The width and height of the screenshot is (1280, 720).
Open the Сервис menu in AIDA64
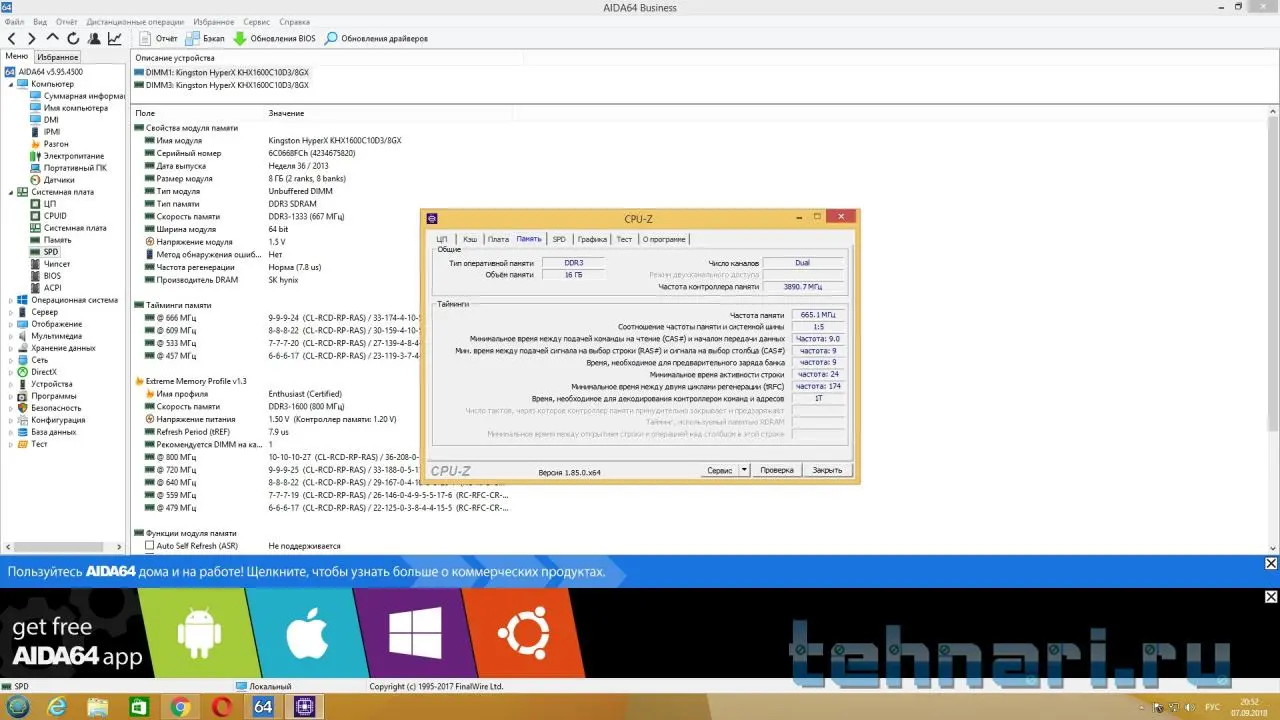257,22
